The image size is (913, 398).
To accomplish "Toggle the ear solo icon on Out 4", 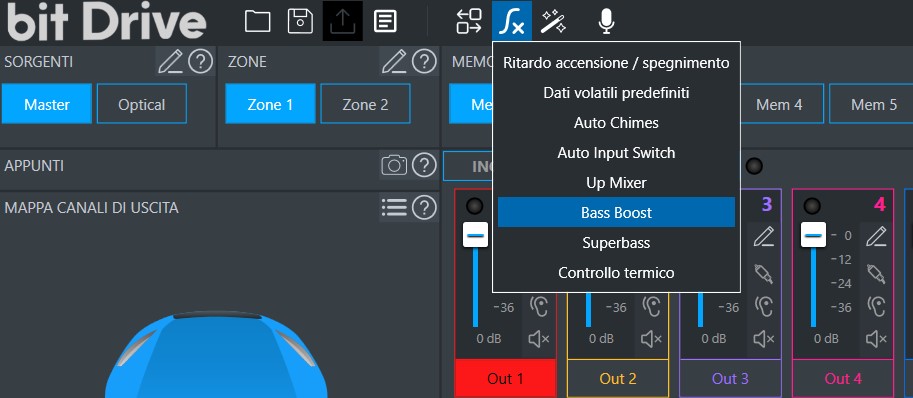I will (877, 306).
